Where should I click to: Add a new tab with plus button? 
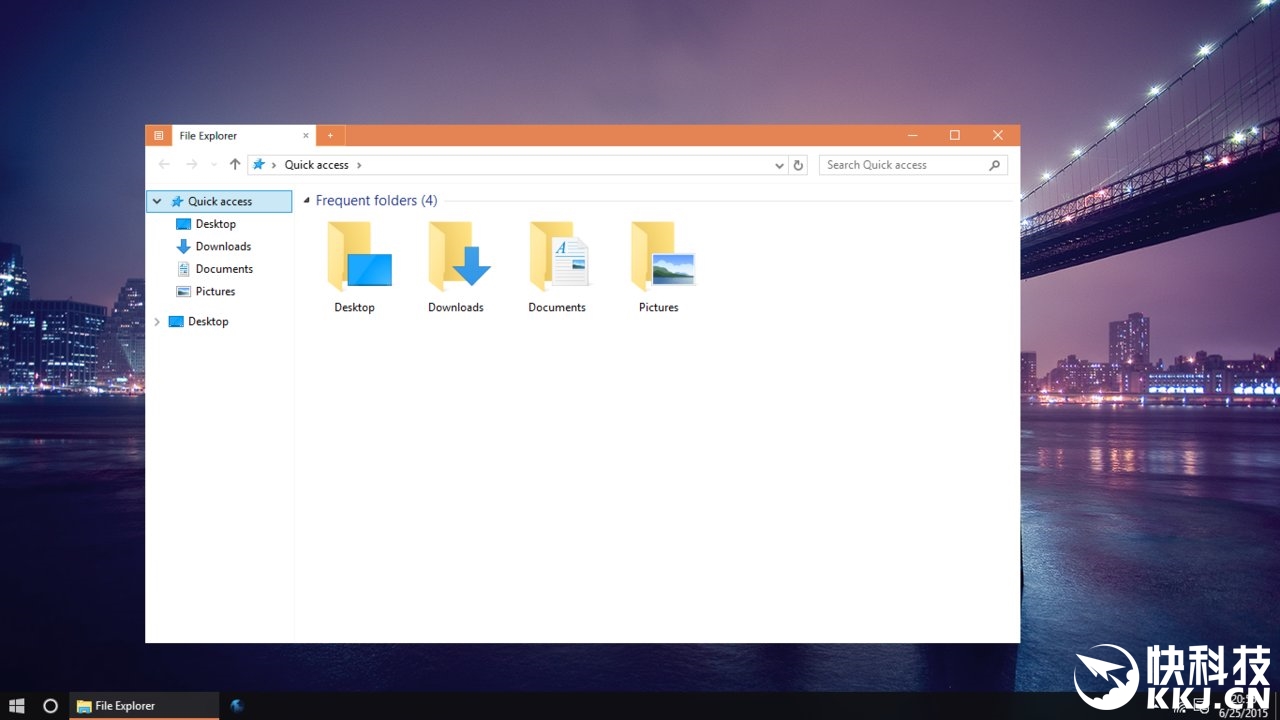[x=330, y=136]
